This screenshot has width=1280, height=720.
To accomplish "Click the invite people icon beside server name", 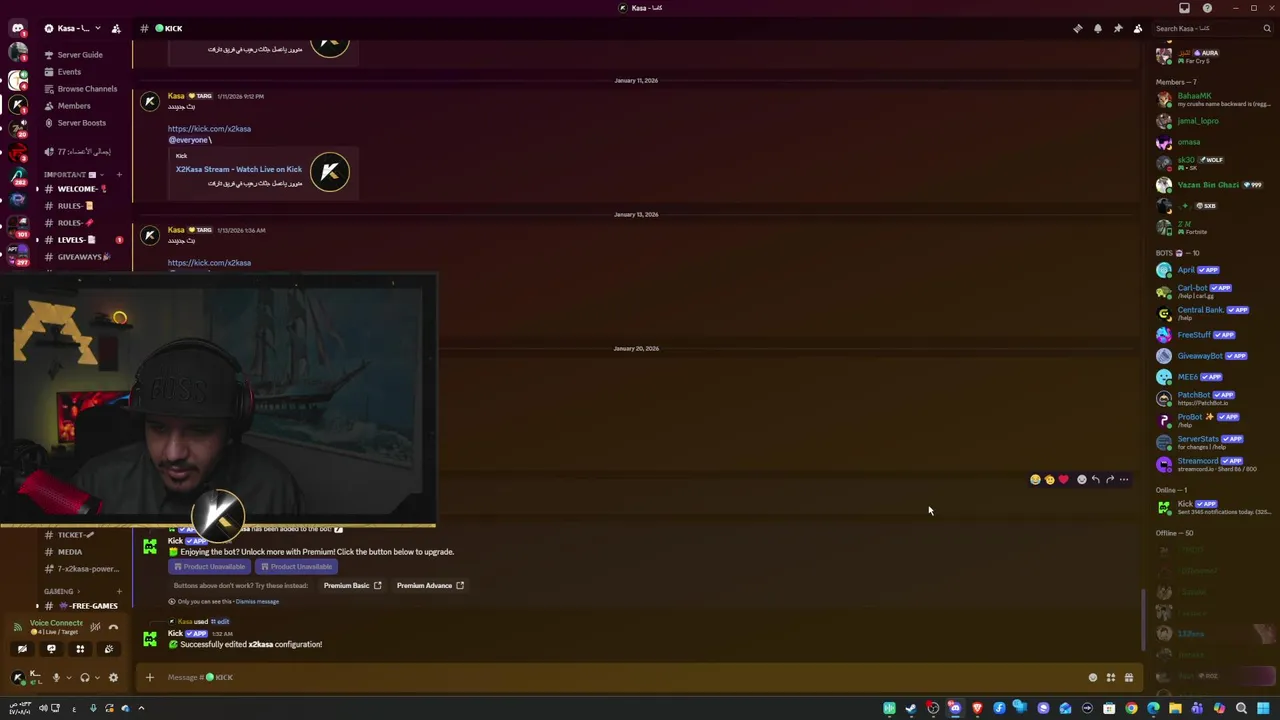I will [x=116, y=28].
